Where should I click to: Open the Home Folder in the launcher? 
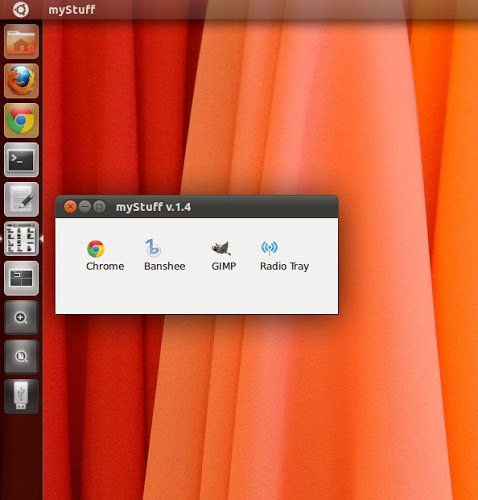[x=21, y=42]
